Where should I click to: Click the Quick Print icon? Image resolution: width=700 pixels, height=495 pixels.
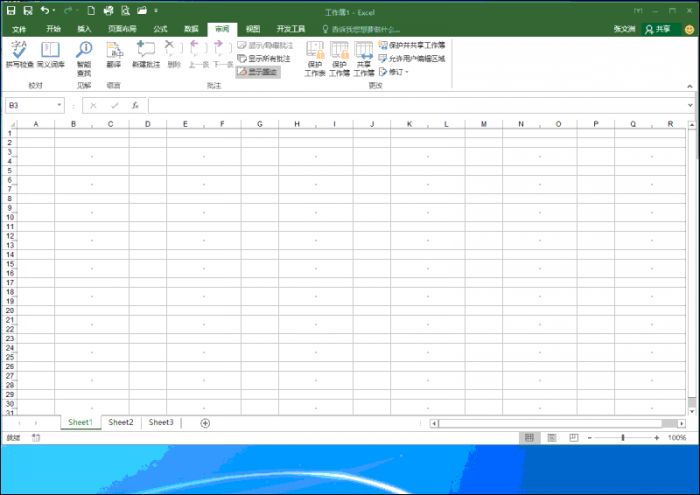[108, 10]
